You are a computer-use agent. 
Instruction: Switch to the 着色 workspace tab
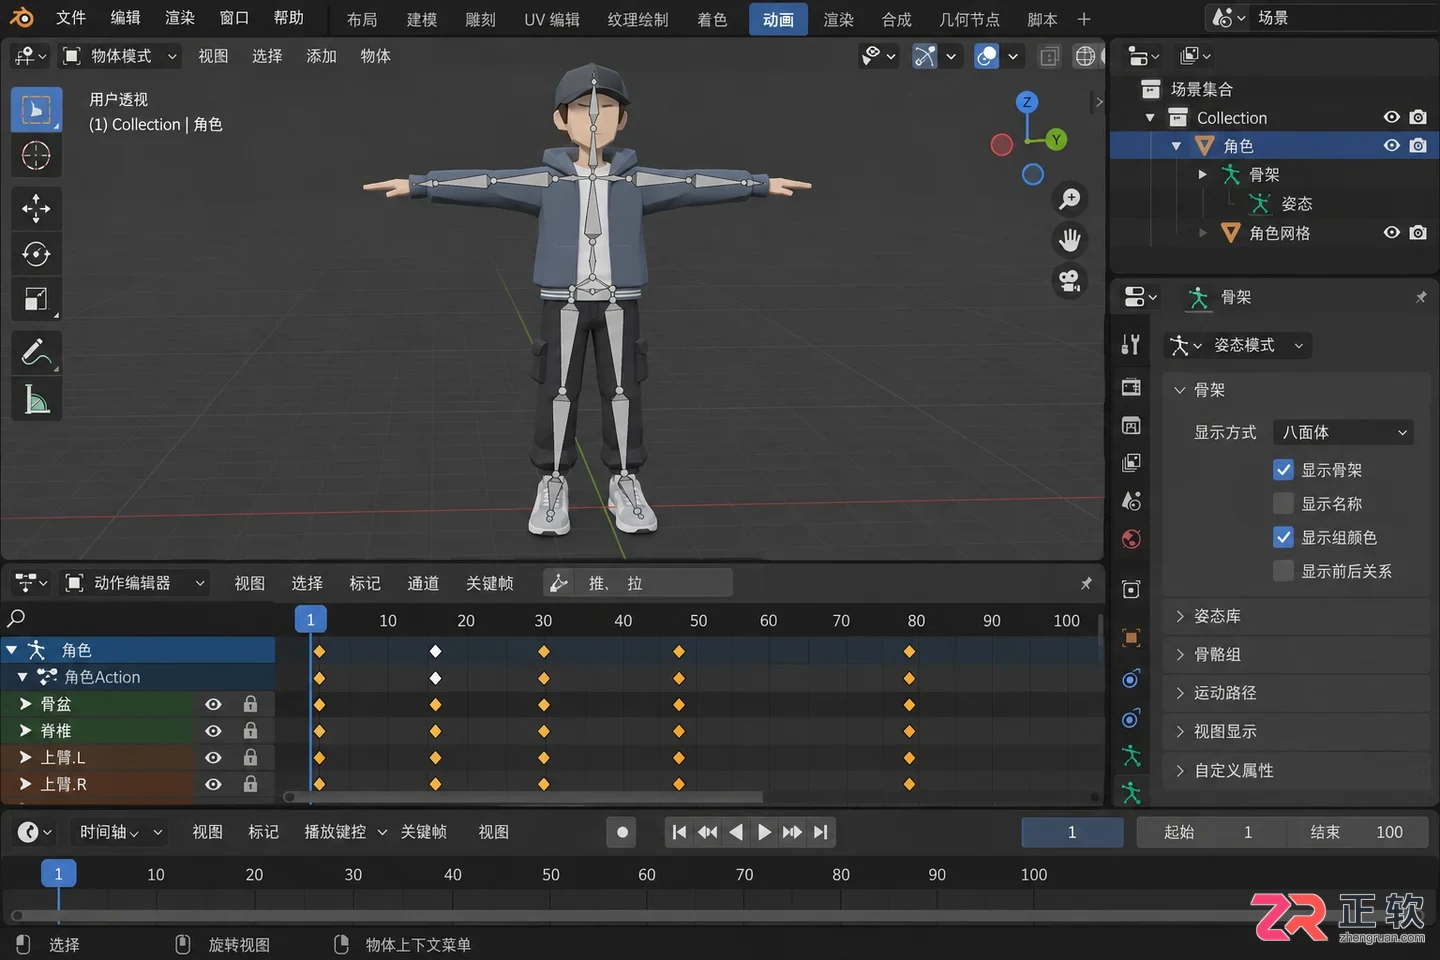712,19
